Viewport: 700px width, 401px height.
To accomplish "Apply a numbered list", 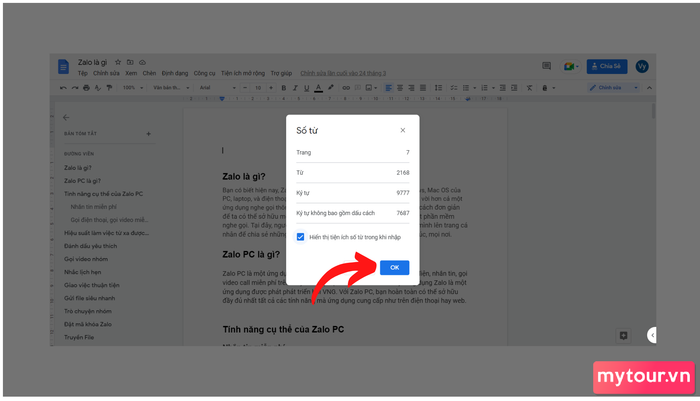I will [484, 88].
